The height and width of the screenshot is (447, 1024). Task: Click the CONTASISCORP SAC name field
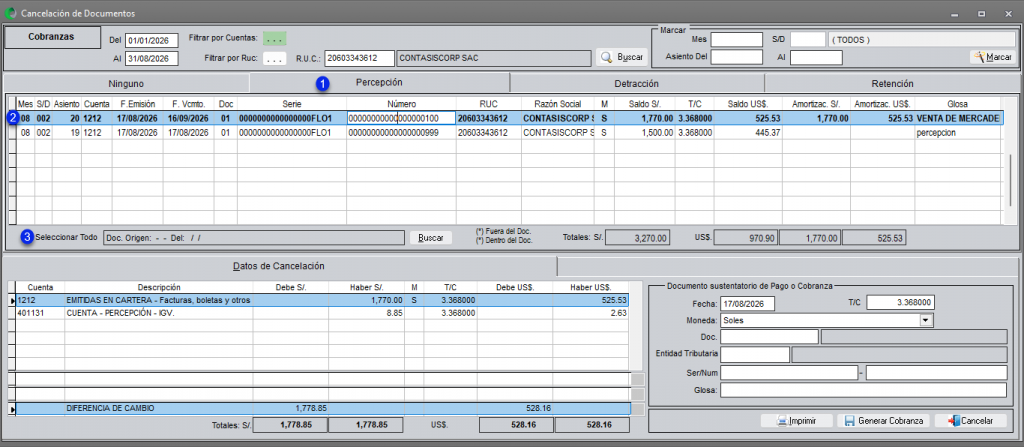click(494, 58)
